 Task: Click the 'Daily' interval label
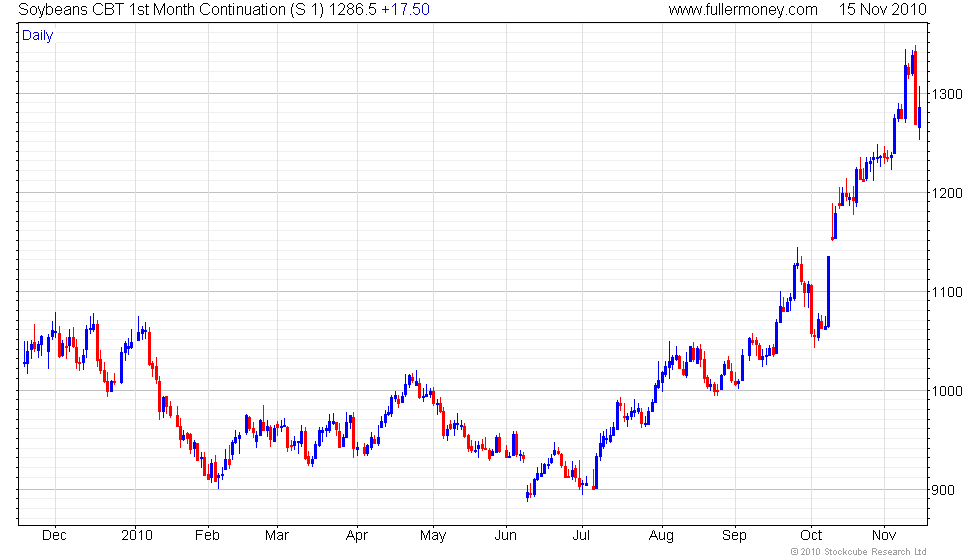[38, 36]
